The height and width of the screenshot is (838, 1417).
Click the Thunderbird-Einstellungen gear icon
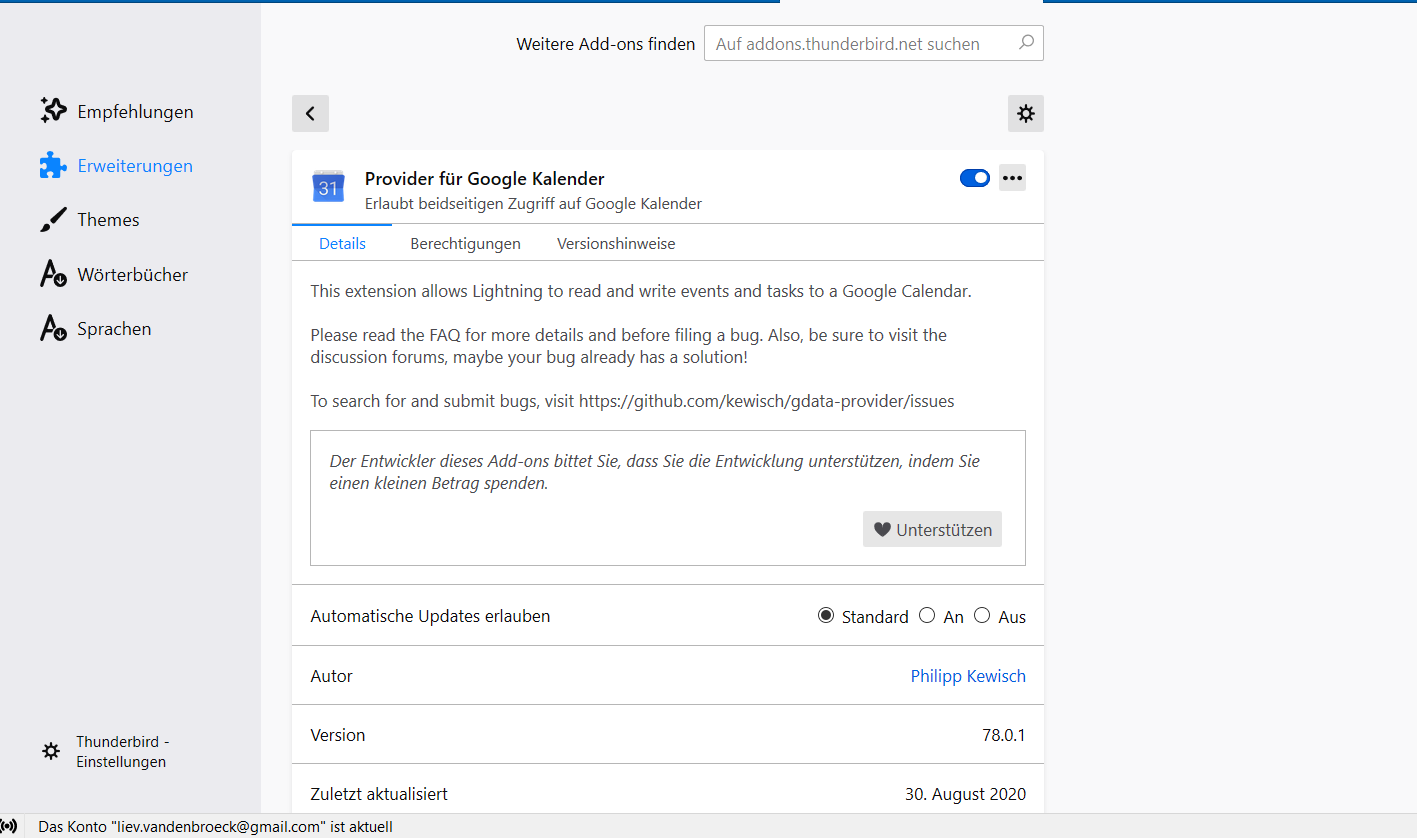51,751
